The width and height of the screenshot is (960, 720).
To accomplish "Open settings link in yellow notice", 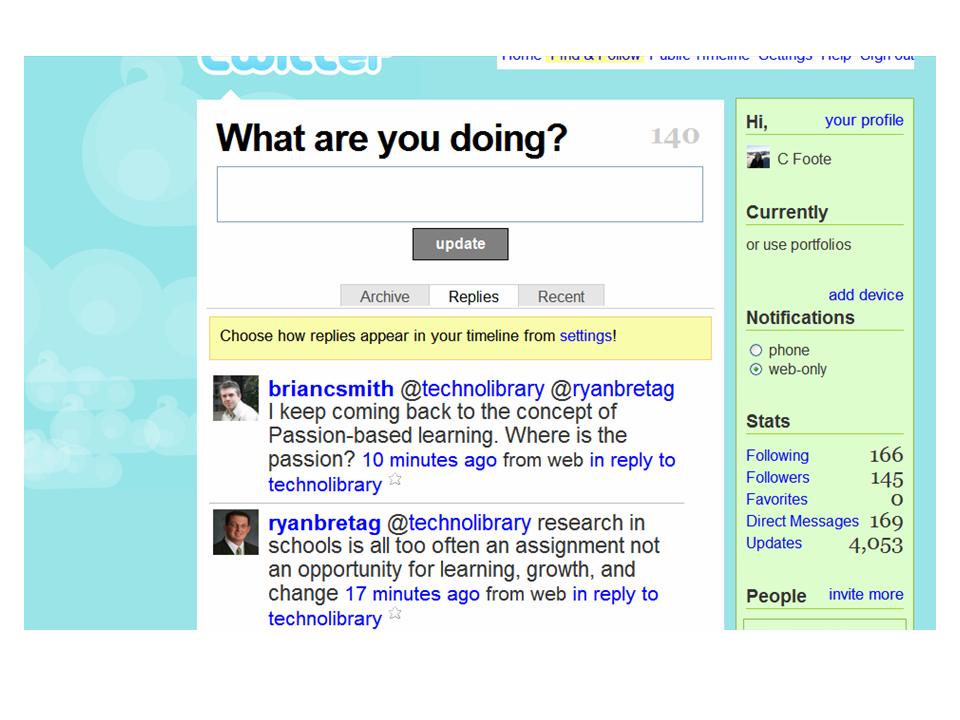I will point(585,336).
